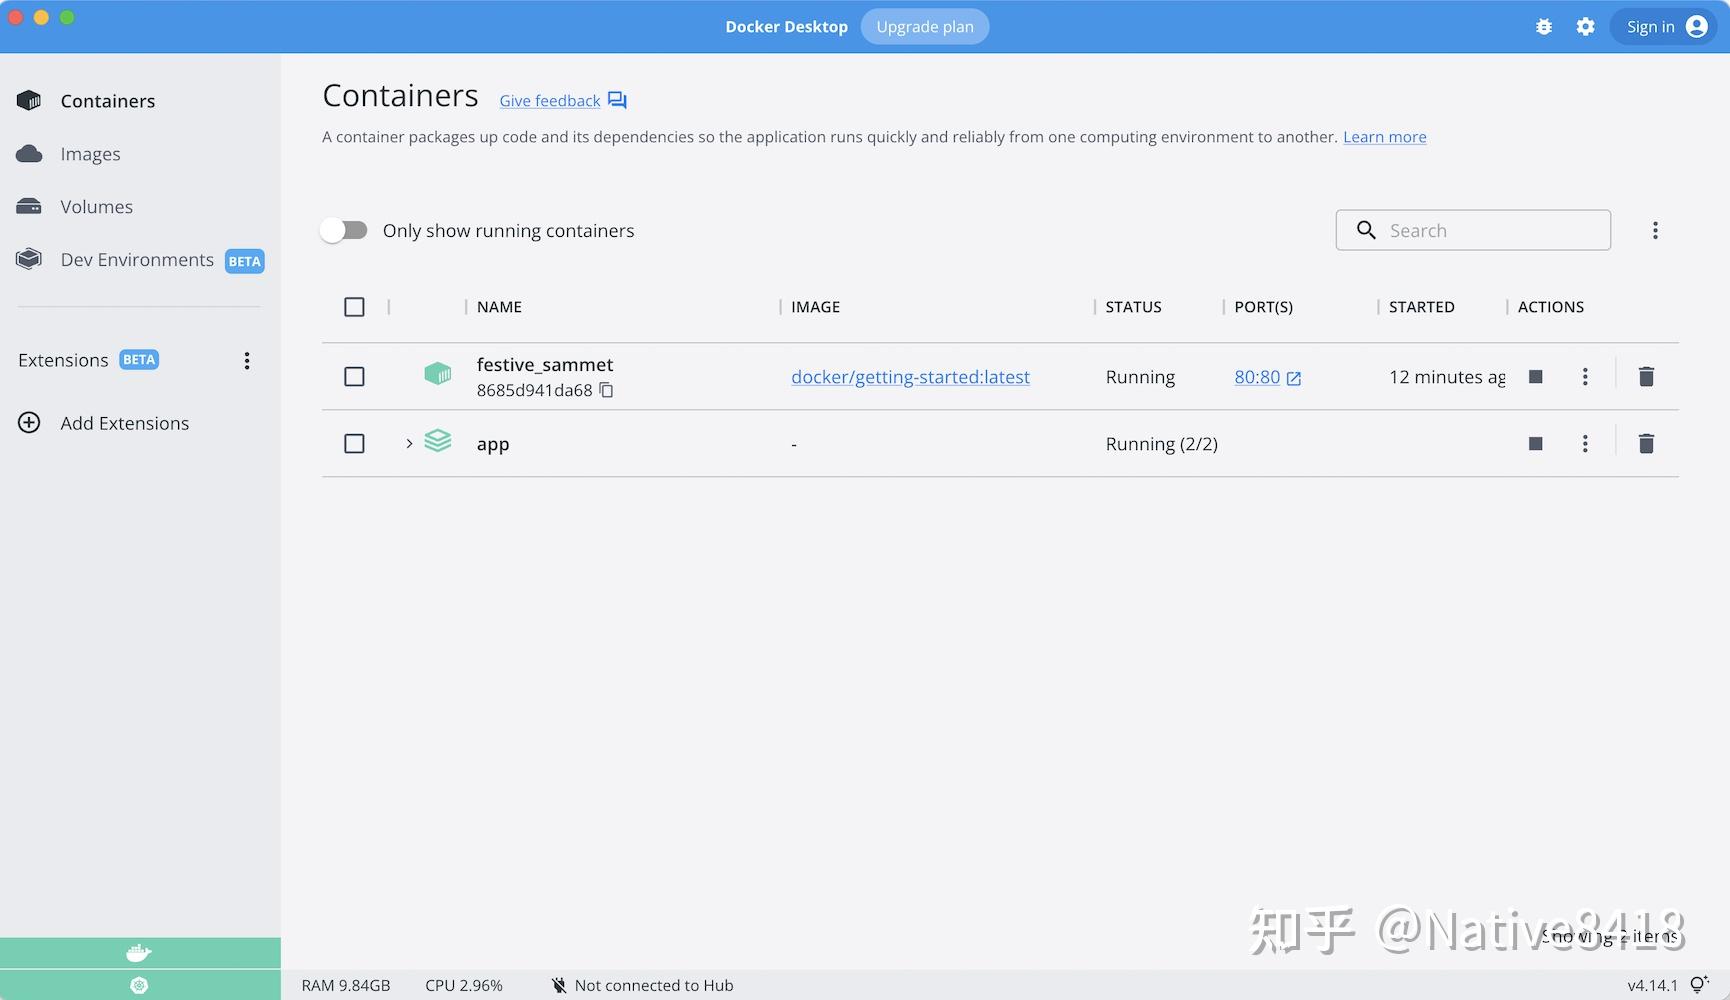This screenshot has width=1730, height=1000.
Task: Open options menu for festive_sammet
Action: 1585,377
